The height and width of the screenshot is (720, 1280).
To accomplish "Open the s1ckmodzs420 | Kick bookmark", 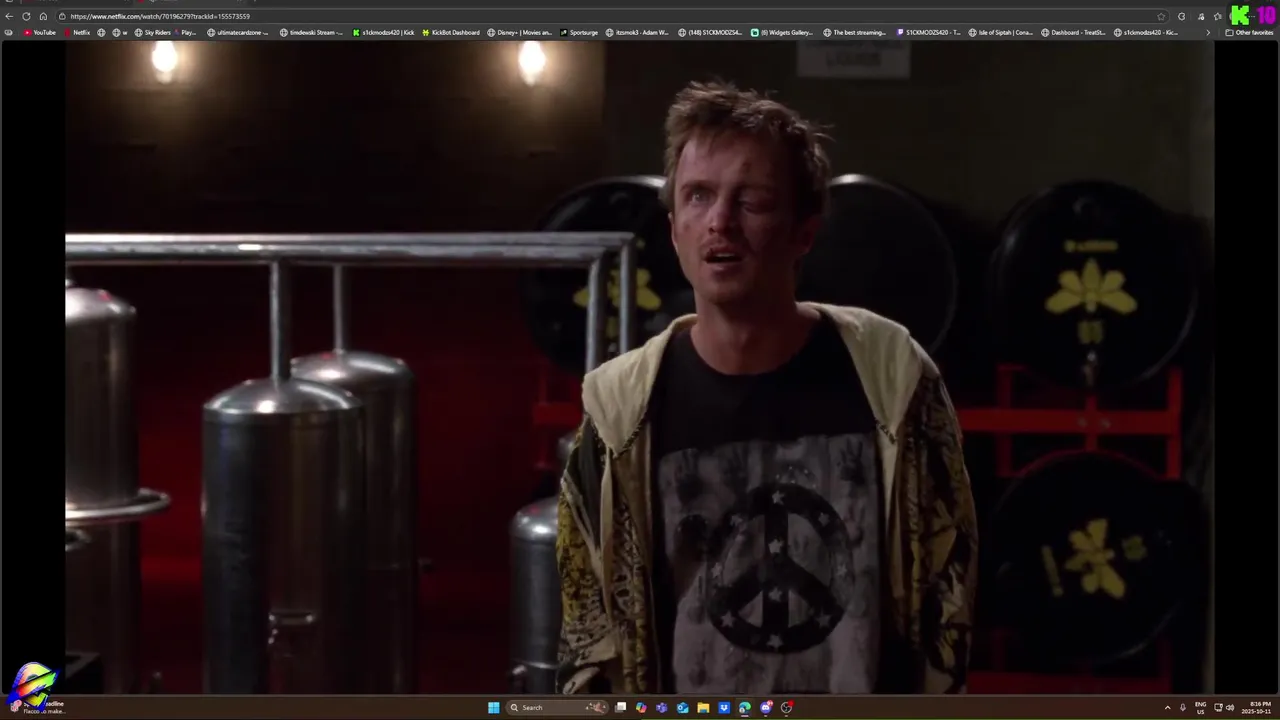I will pos(383,32).
